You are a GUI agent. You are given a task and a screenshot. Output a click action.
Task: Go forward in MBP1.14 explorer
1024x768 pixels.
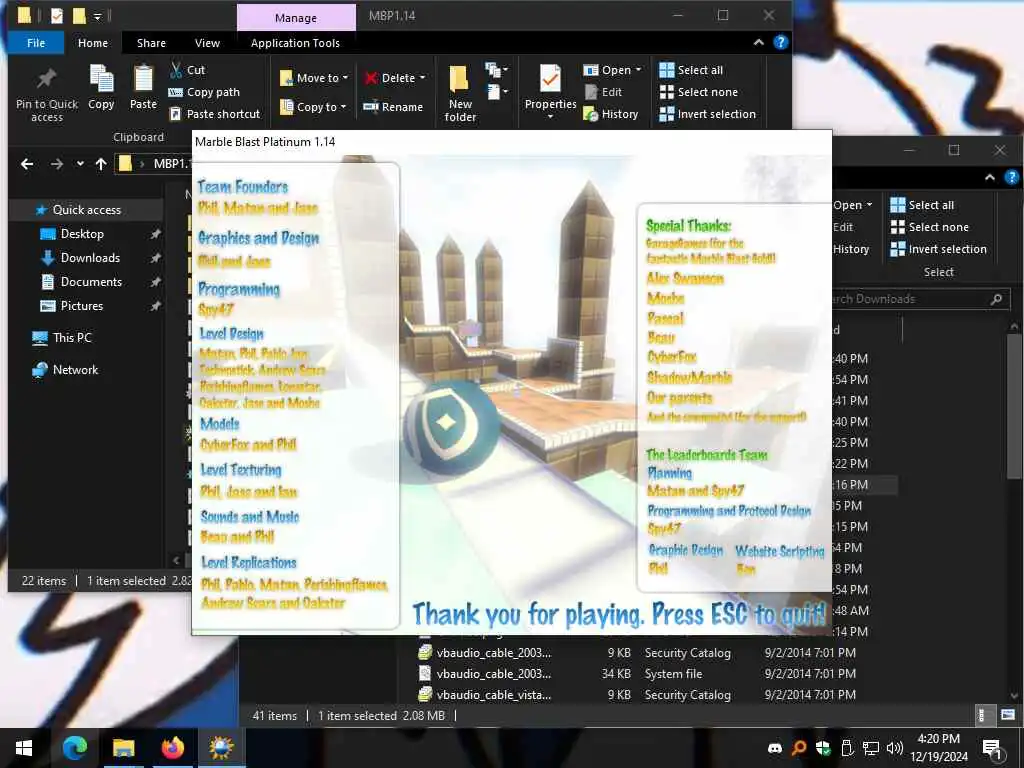(x=57, y=164)
